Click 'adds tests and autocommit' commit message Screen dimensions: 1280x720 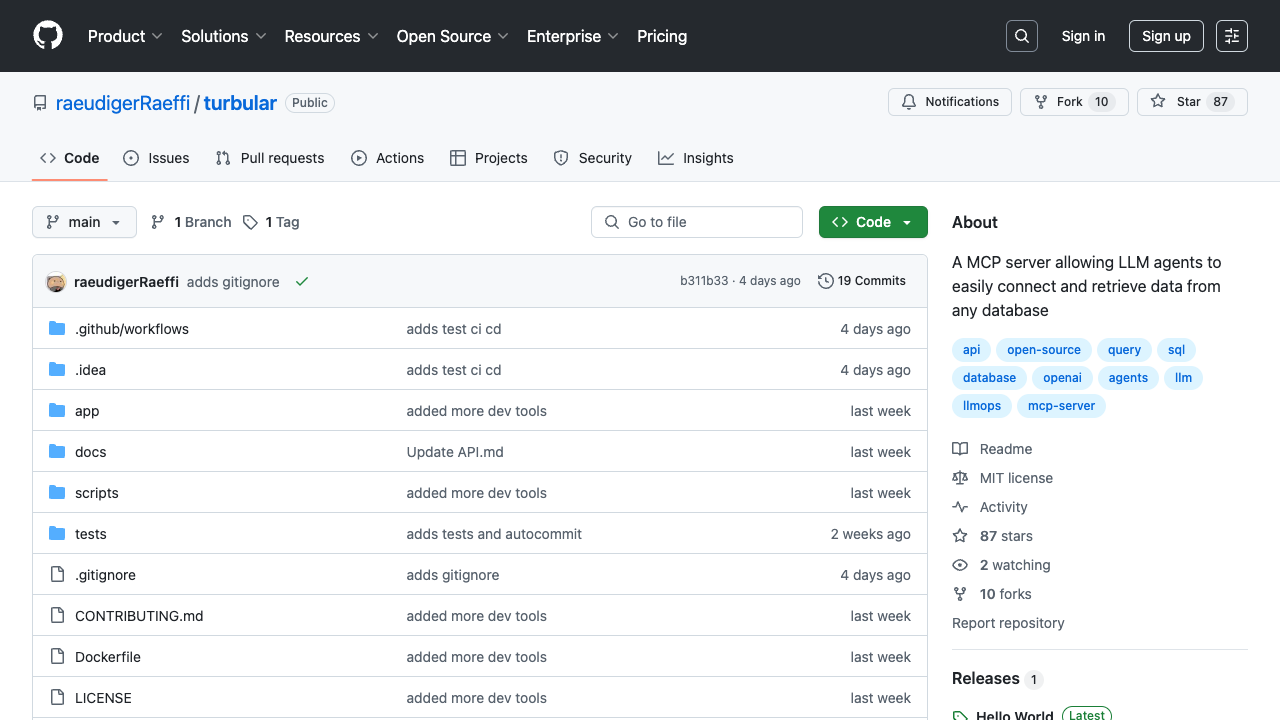[x=494, y=534]
